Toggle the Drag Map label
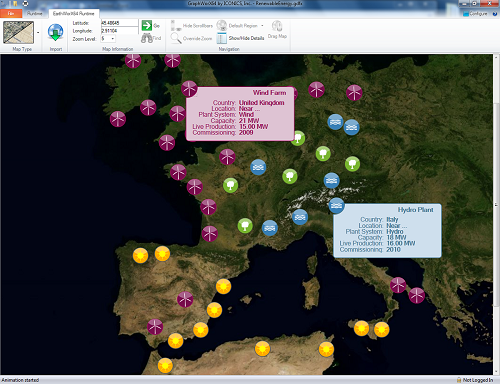The image size is (500, 384). pos(277,36)
